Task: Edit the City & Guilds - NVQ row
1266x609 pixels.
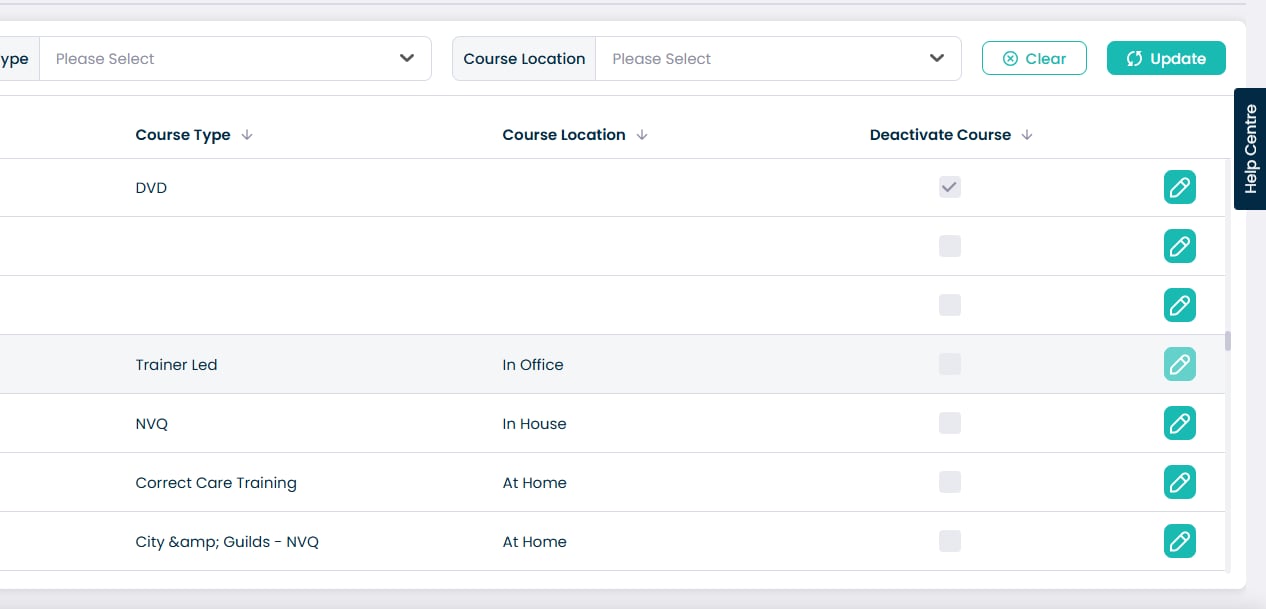Action: click(x=1179, y=542)
